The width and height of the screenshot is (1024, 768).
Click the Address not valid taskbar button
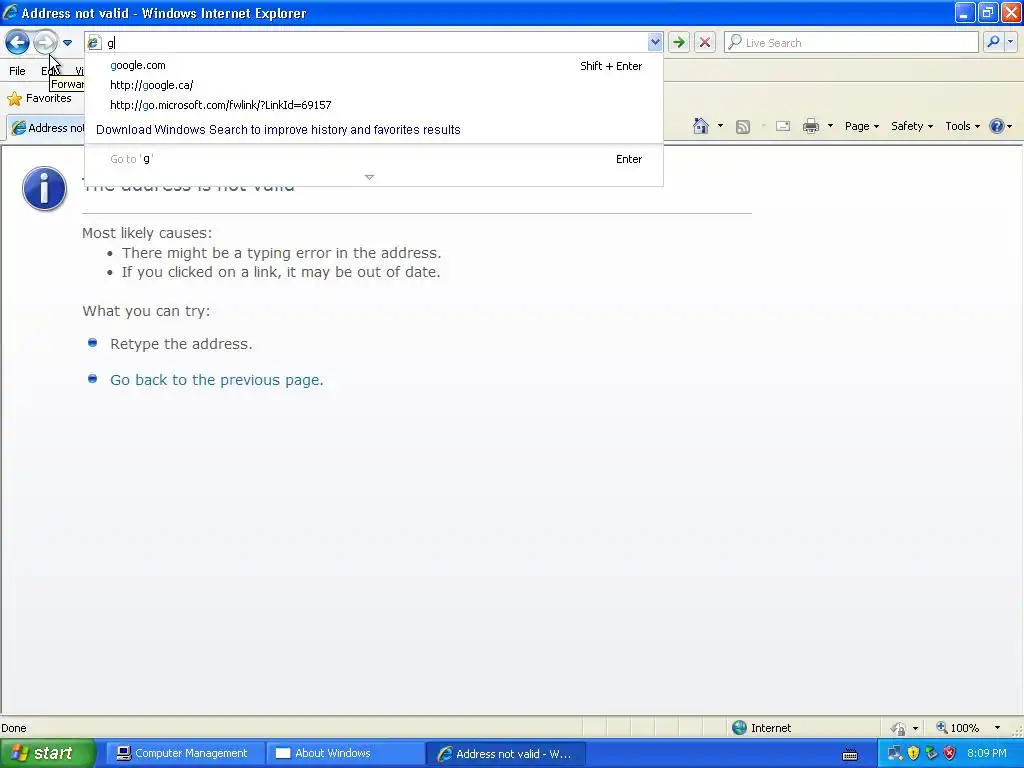(505, 754)
